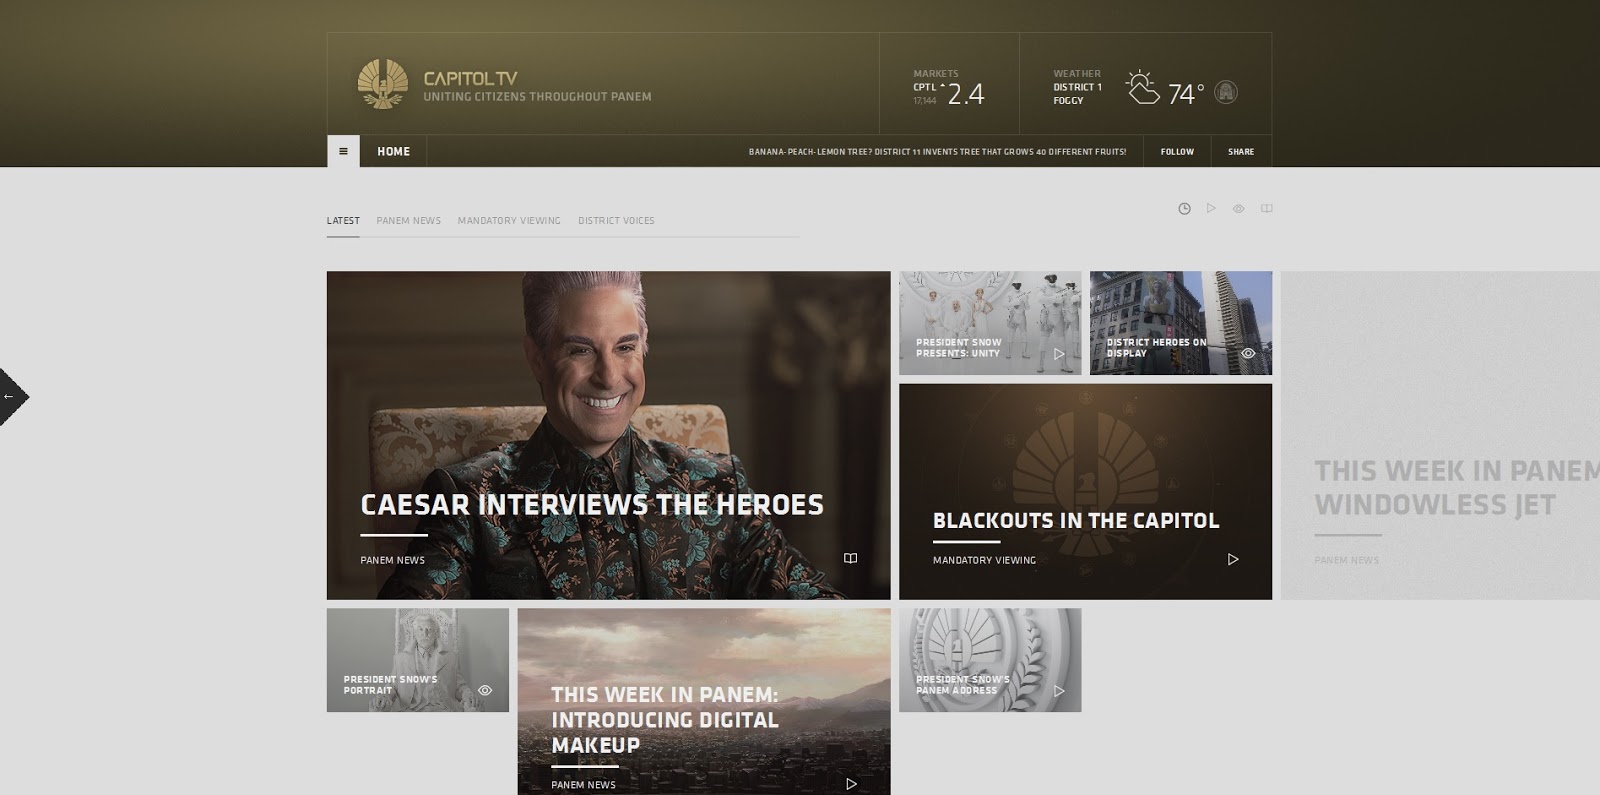
Task: Open District Heroes on Display thumbnail
Action: [x=1181, y=323]
